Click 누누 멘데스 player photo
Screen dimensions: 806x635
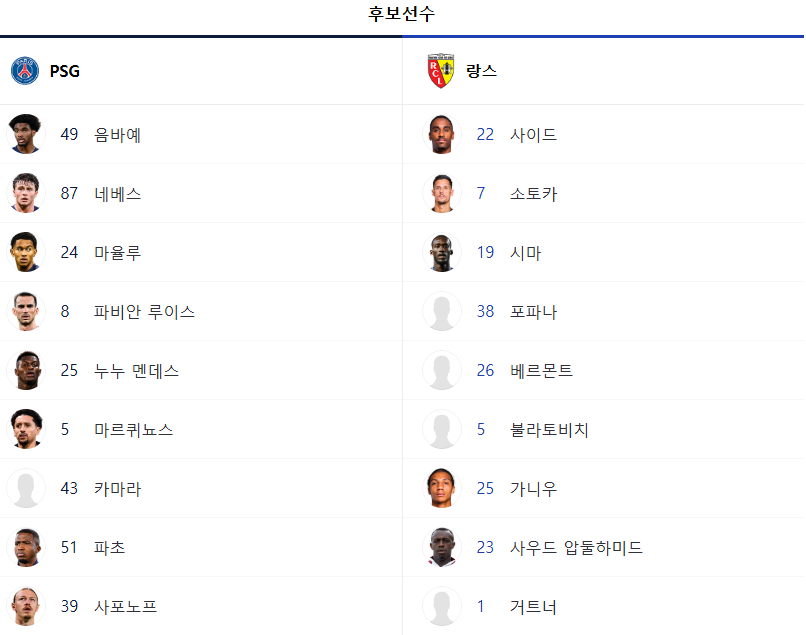tap(26, 370)
